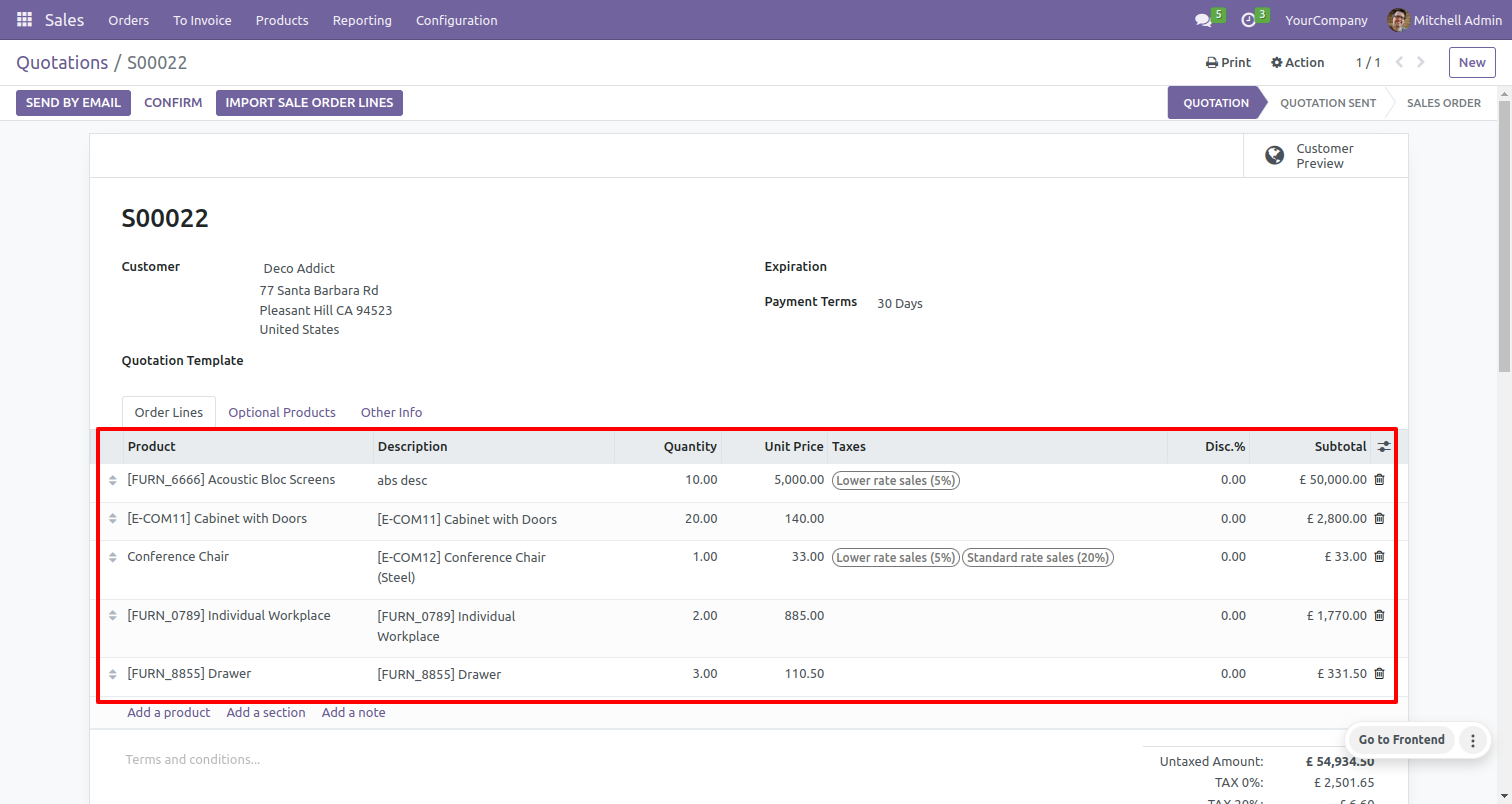Go back to Quotations breadcrumb
Viewport: 1512px width, 804px height.
tap(62, 62)
